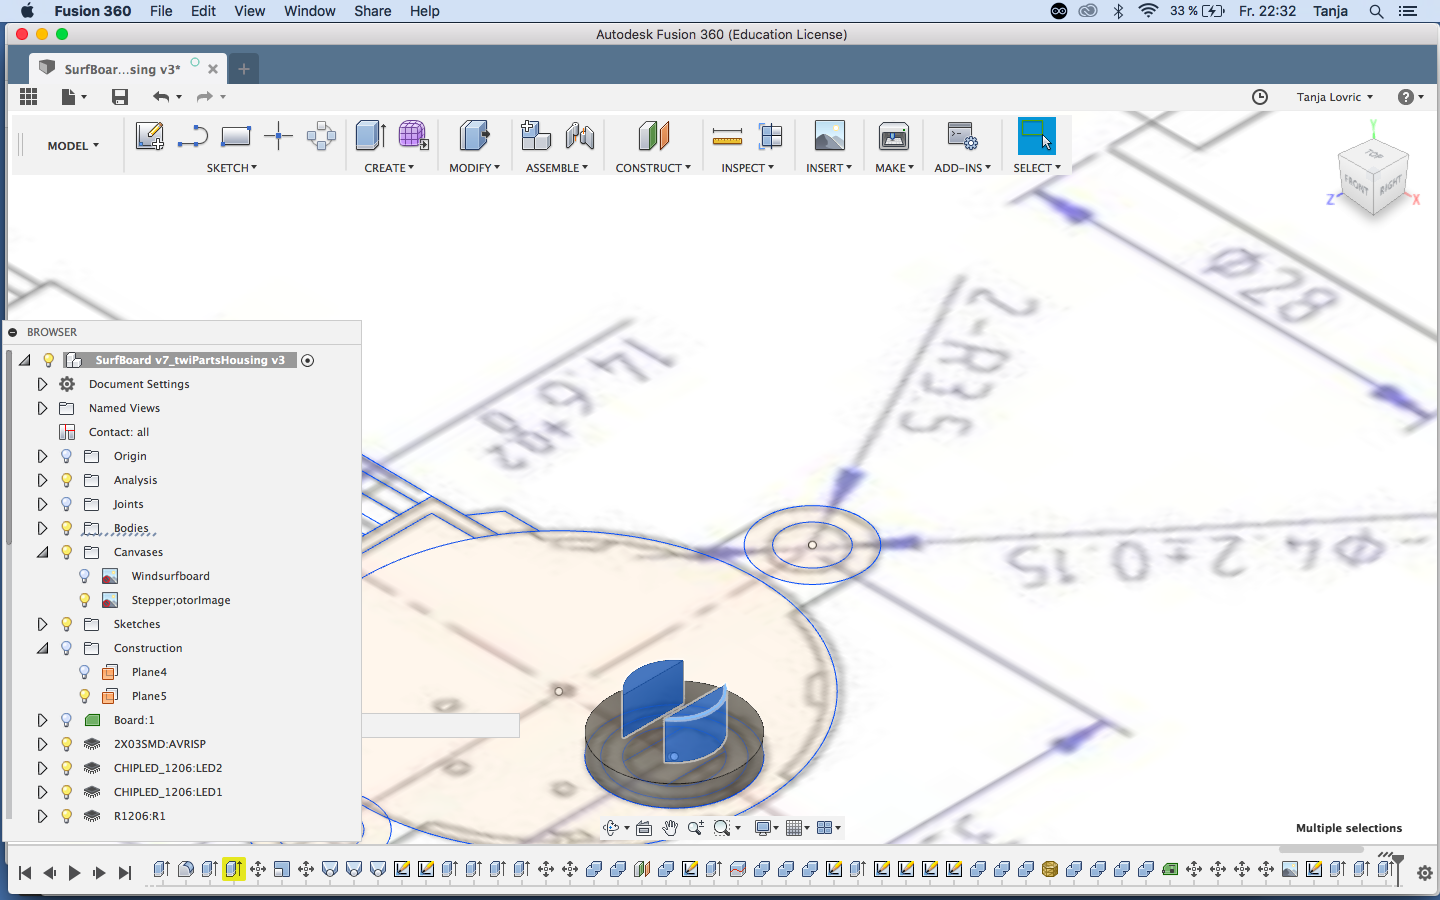Add a new document tab with plus button

(244, 69)
